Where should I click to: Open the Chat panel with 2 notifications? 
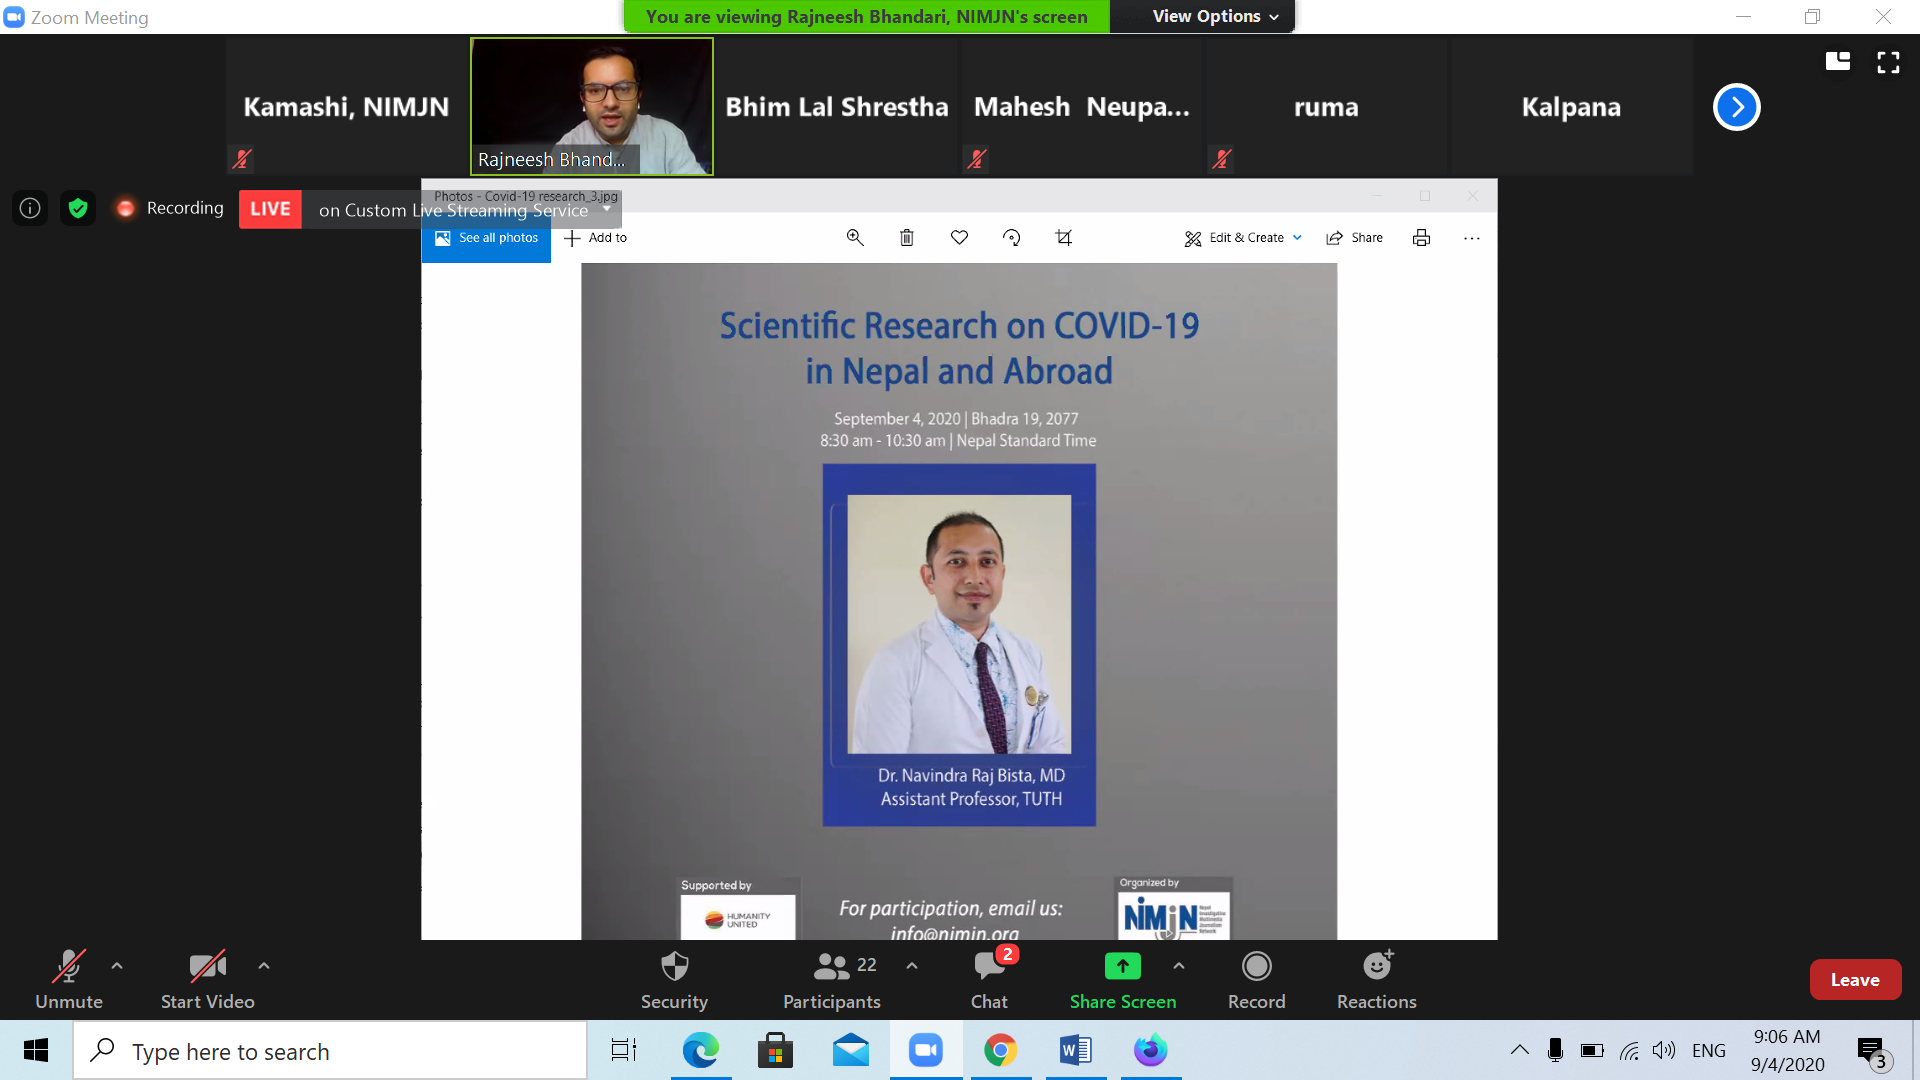(x=989, y=980)
